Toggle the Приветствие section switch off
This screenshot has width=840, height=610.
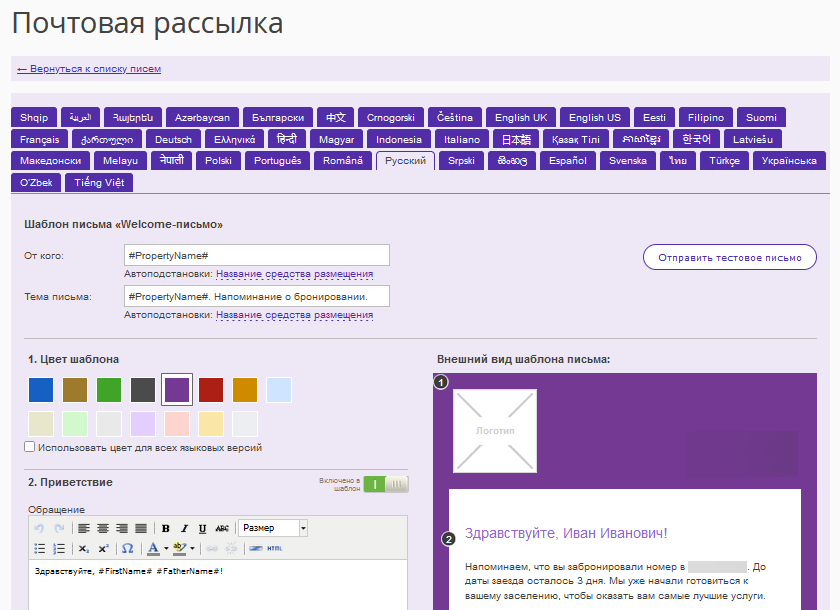pos(386,484)
